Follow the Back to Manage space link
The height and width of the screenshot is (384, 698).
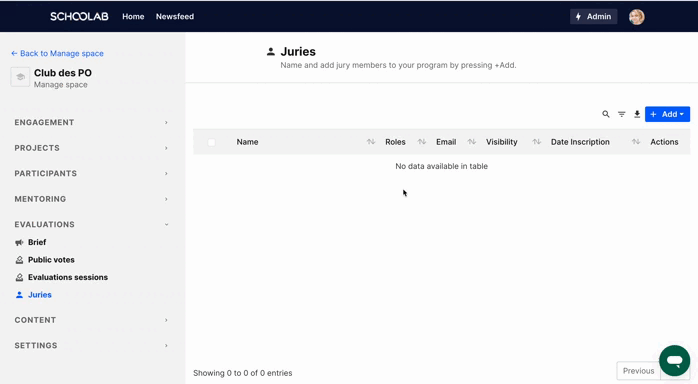(57, 53)
